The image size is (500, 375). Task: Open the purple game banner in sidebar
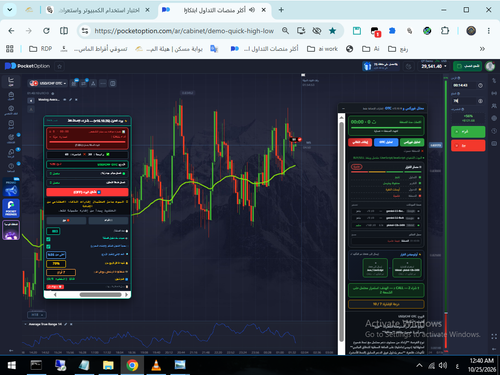click(11, 230)
